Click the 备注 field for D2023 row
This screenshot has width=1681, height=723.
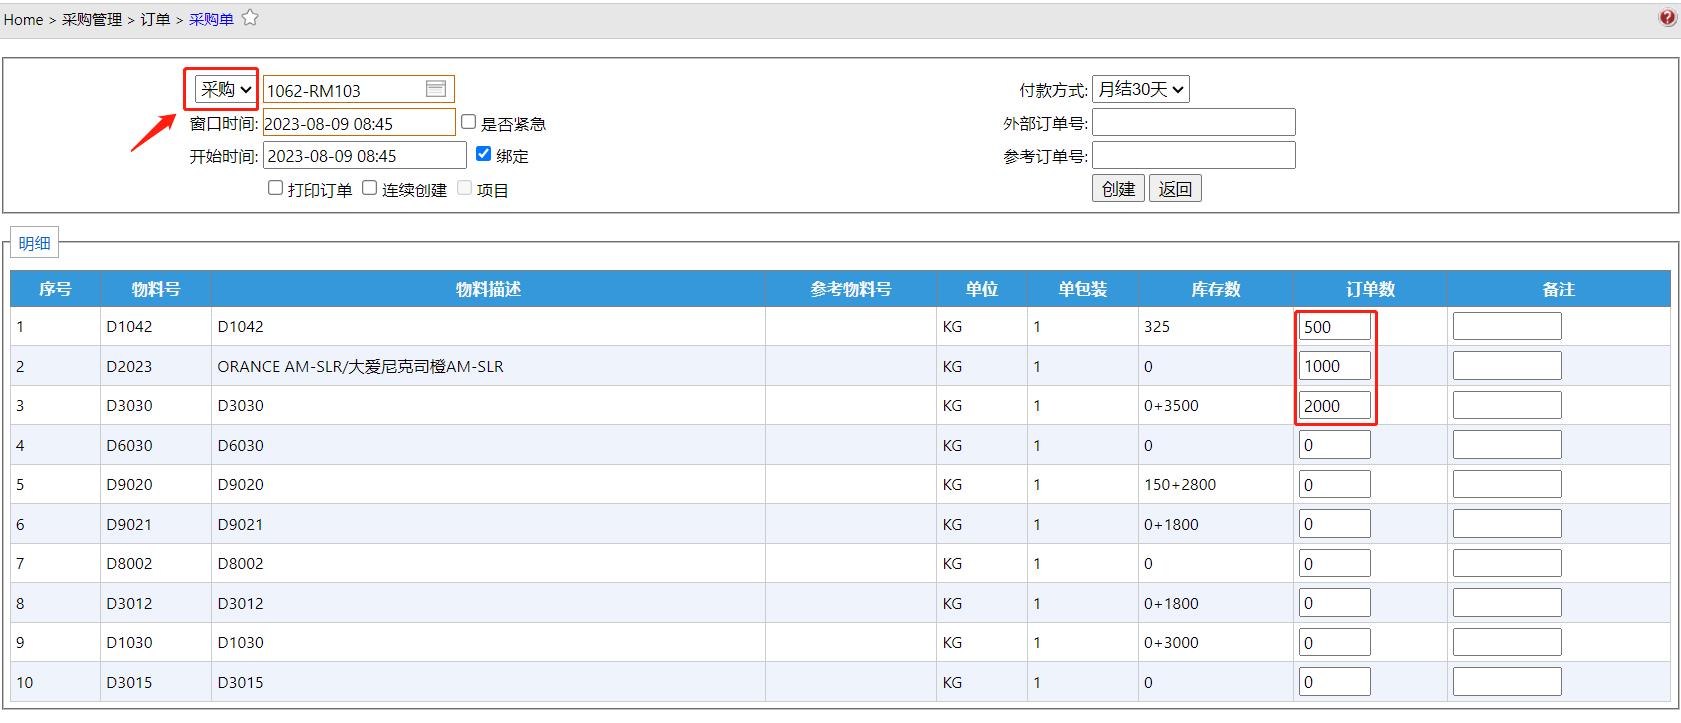pos(1506,366)
